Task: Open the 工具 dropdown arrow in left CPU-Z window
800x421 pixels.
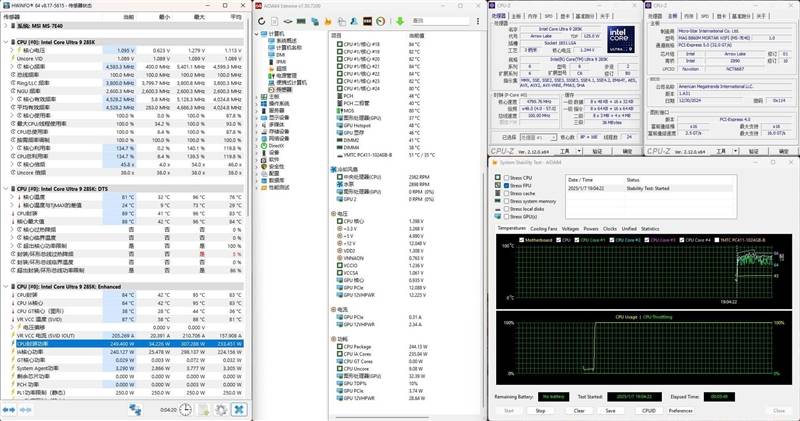Action: coord(579,152)
